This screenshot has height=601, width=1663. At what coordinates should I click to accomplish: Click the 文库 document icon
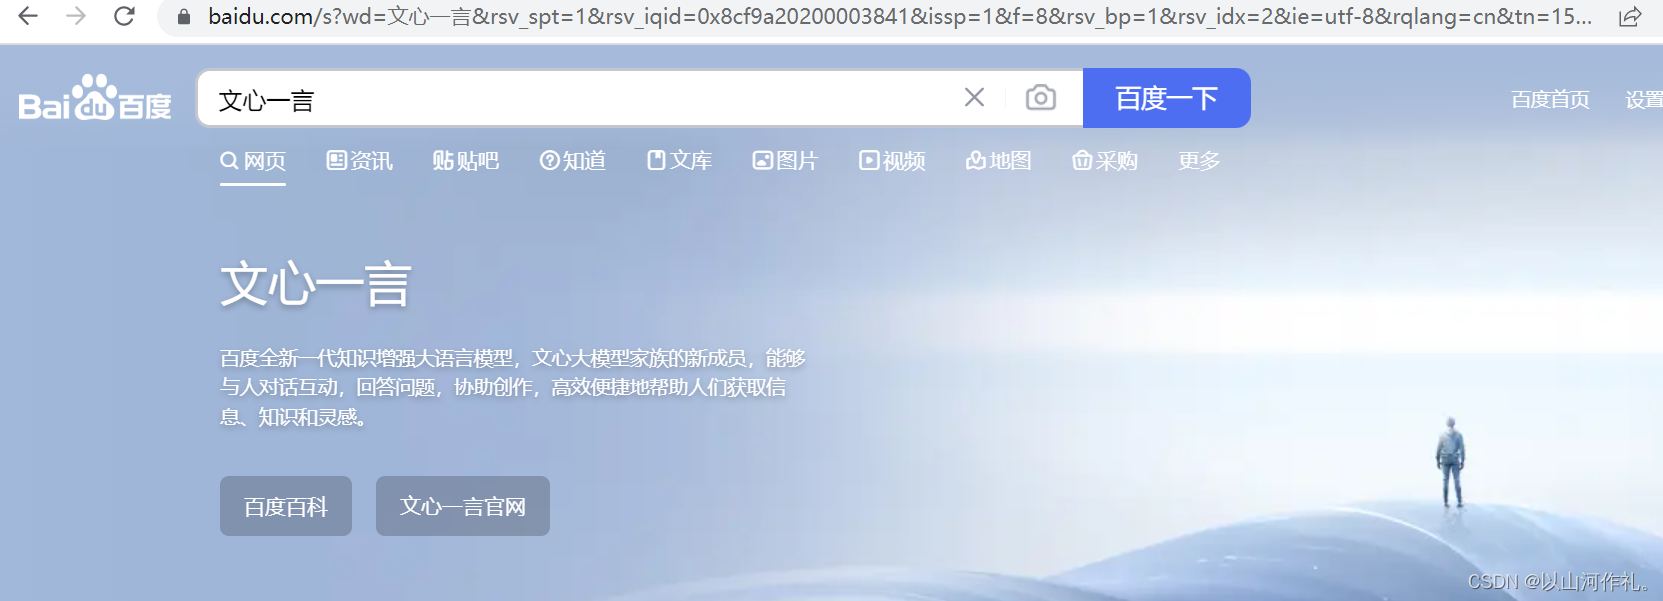(x=656, y=160)
